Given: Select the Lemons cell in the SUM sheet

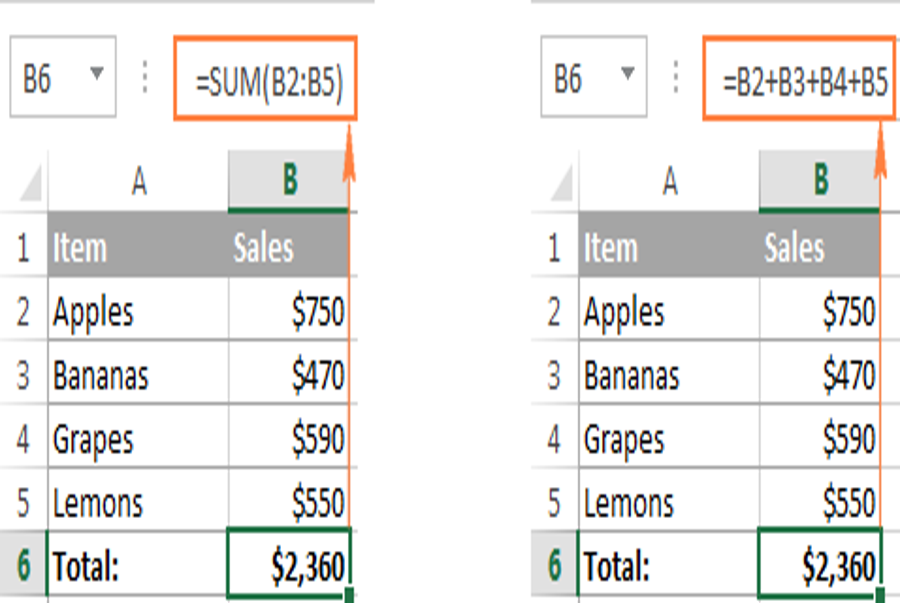Looking at the screenshot, I should pyautogui.click(x=137, y=502).
